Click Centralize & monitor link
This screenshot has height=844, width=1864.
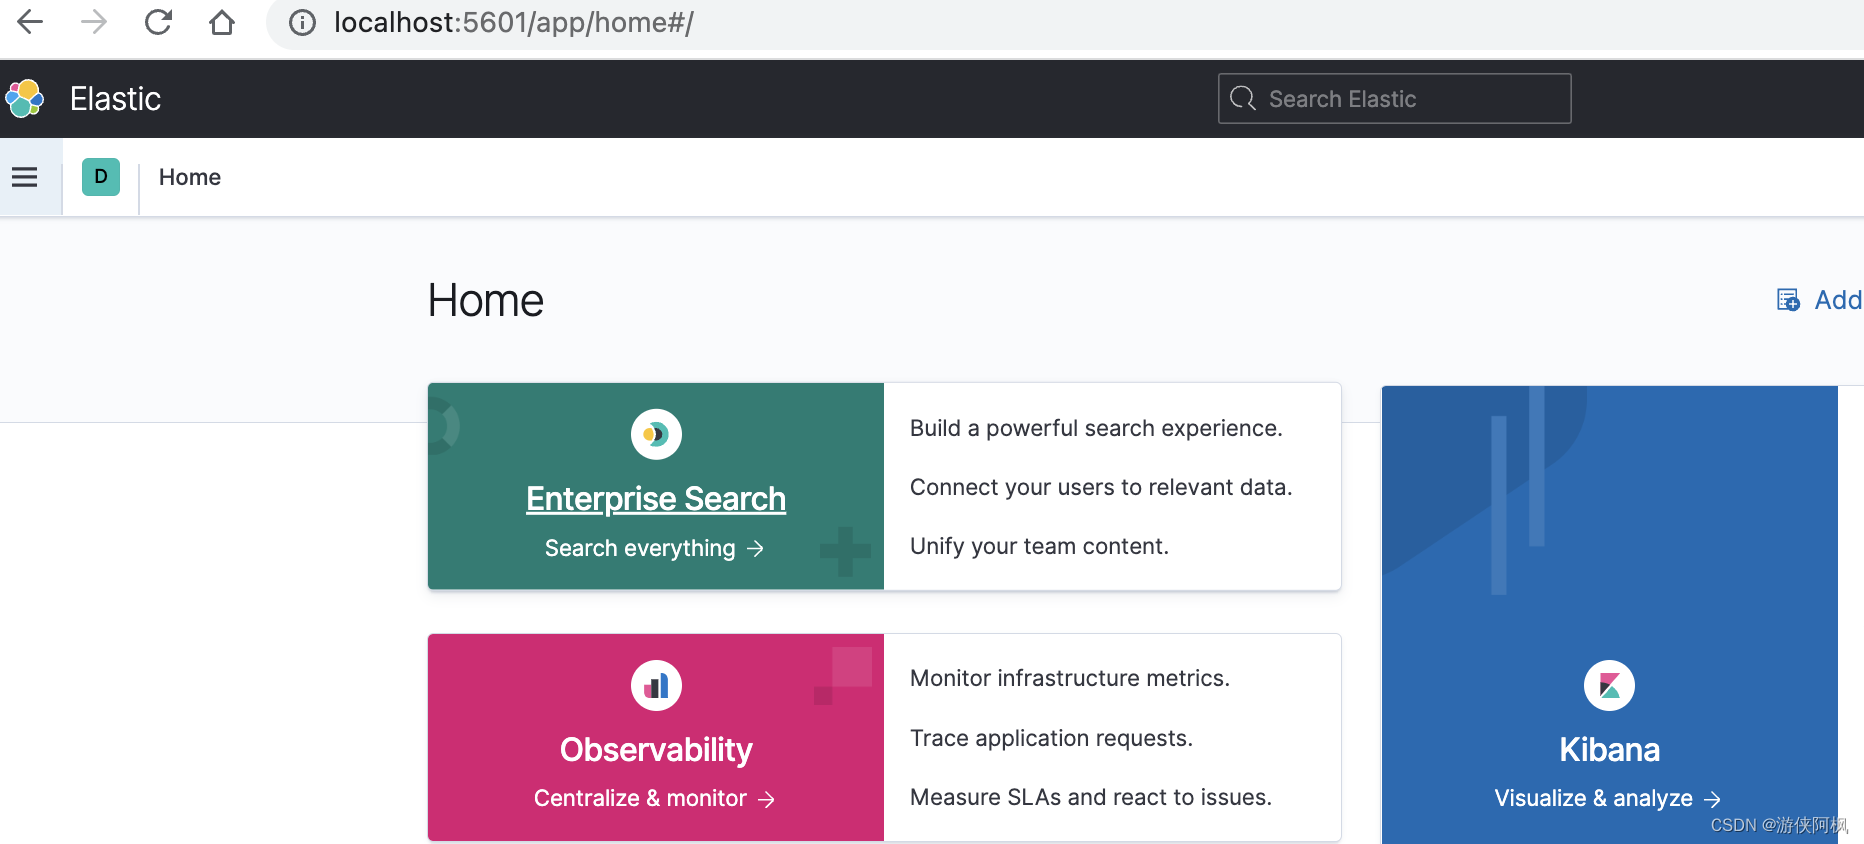click(x=655, y=798)
